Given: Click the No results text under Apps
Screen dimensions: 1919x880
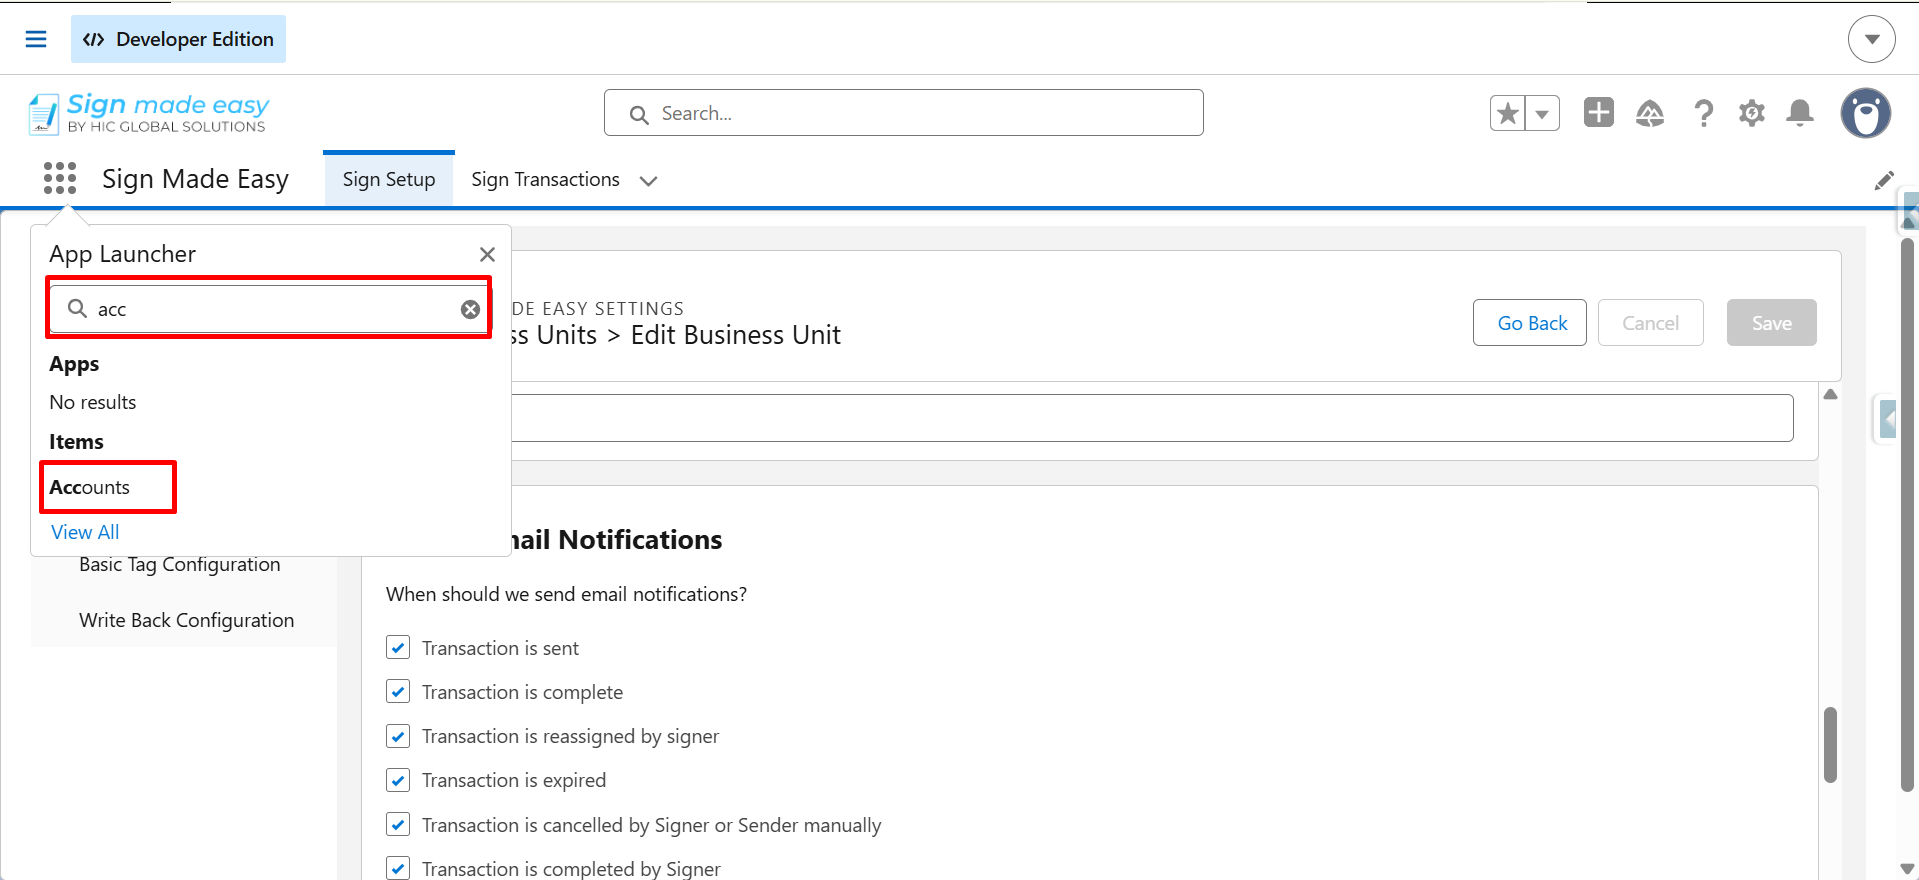Looking at the screenshot, I should [93, 402].
